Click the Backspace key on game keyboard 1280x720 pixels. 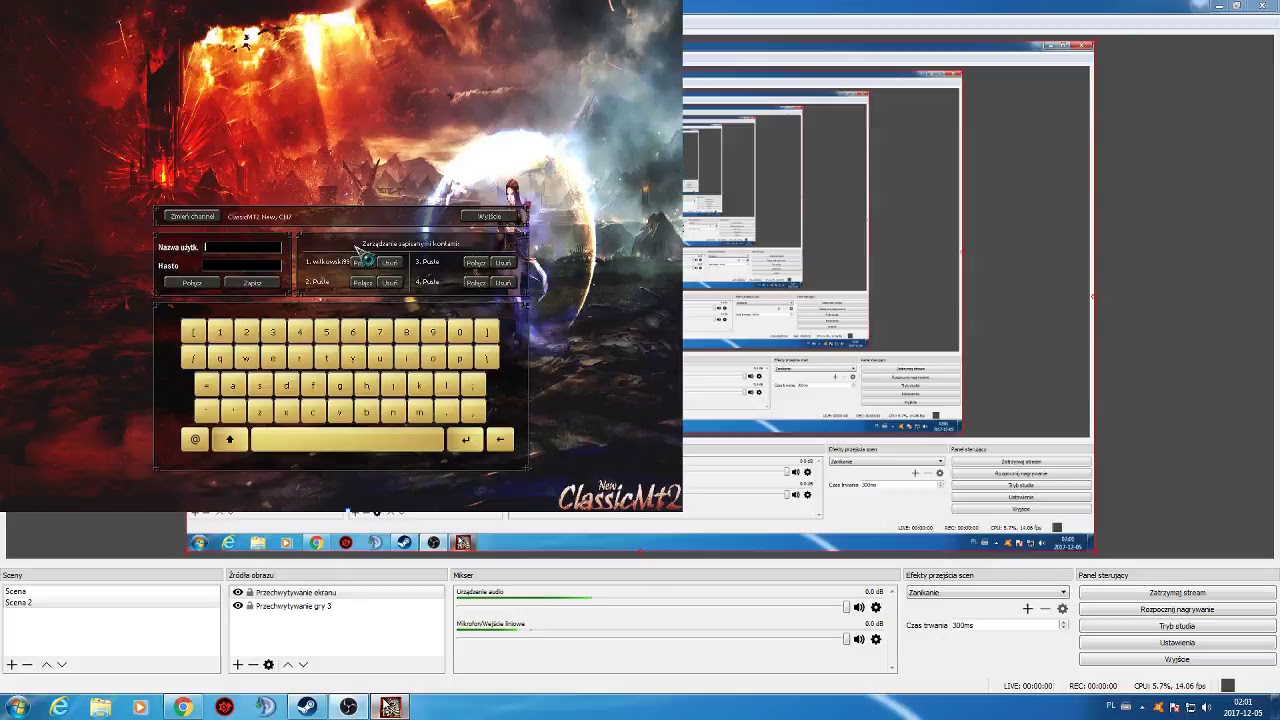(x=500, y=439)
